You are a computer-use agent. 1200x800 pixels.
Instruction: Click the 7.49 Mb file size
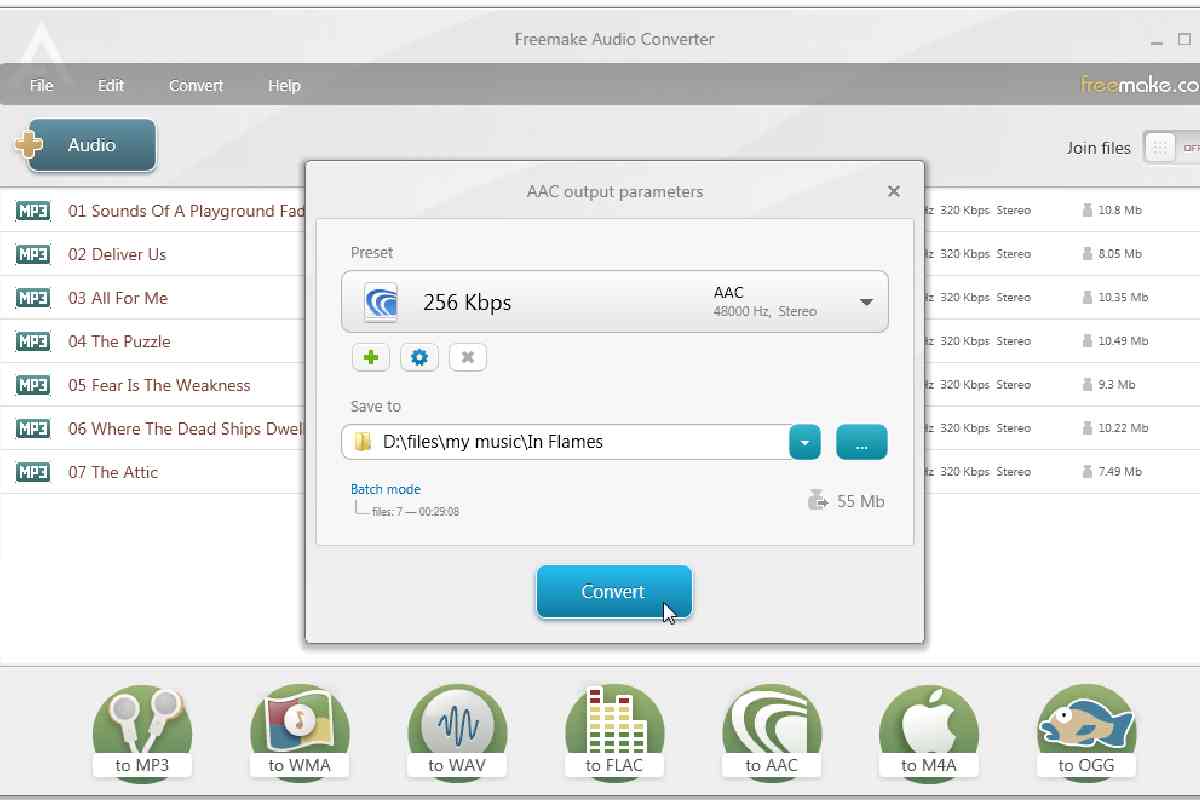tap(1120, 472)
